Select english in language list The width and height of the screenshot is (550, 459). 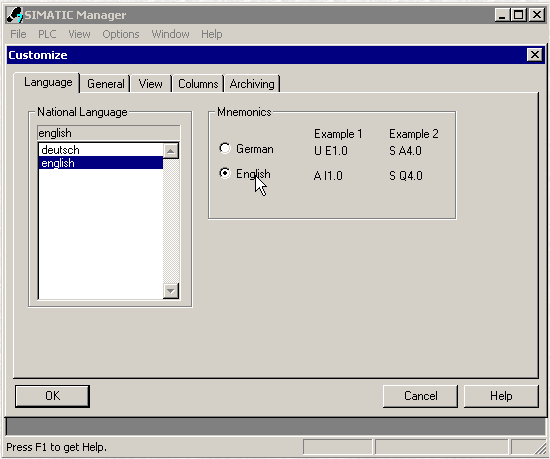click(101, 163)
